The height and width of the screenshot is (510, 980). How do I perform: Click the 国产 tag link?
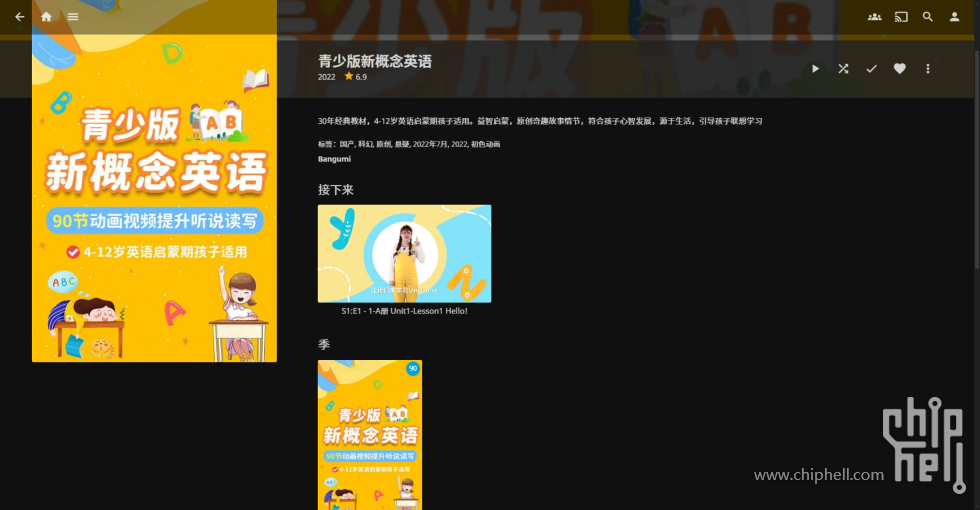tap(348, 144)
